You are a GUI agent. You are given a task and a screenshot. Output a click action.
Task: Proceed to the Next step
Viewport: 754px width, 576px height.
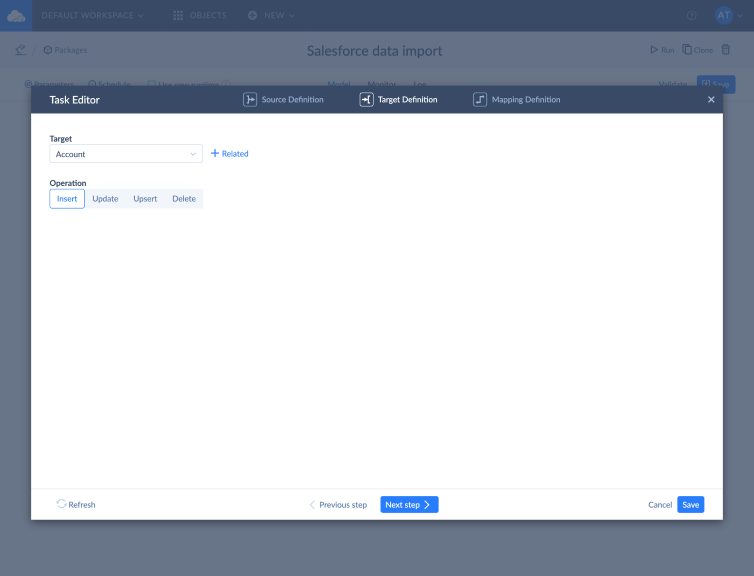[x=409, y=504]
